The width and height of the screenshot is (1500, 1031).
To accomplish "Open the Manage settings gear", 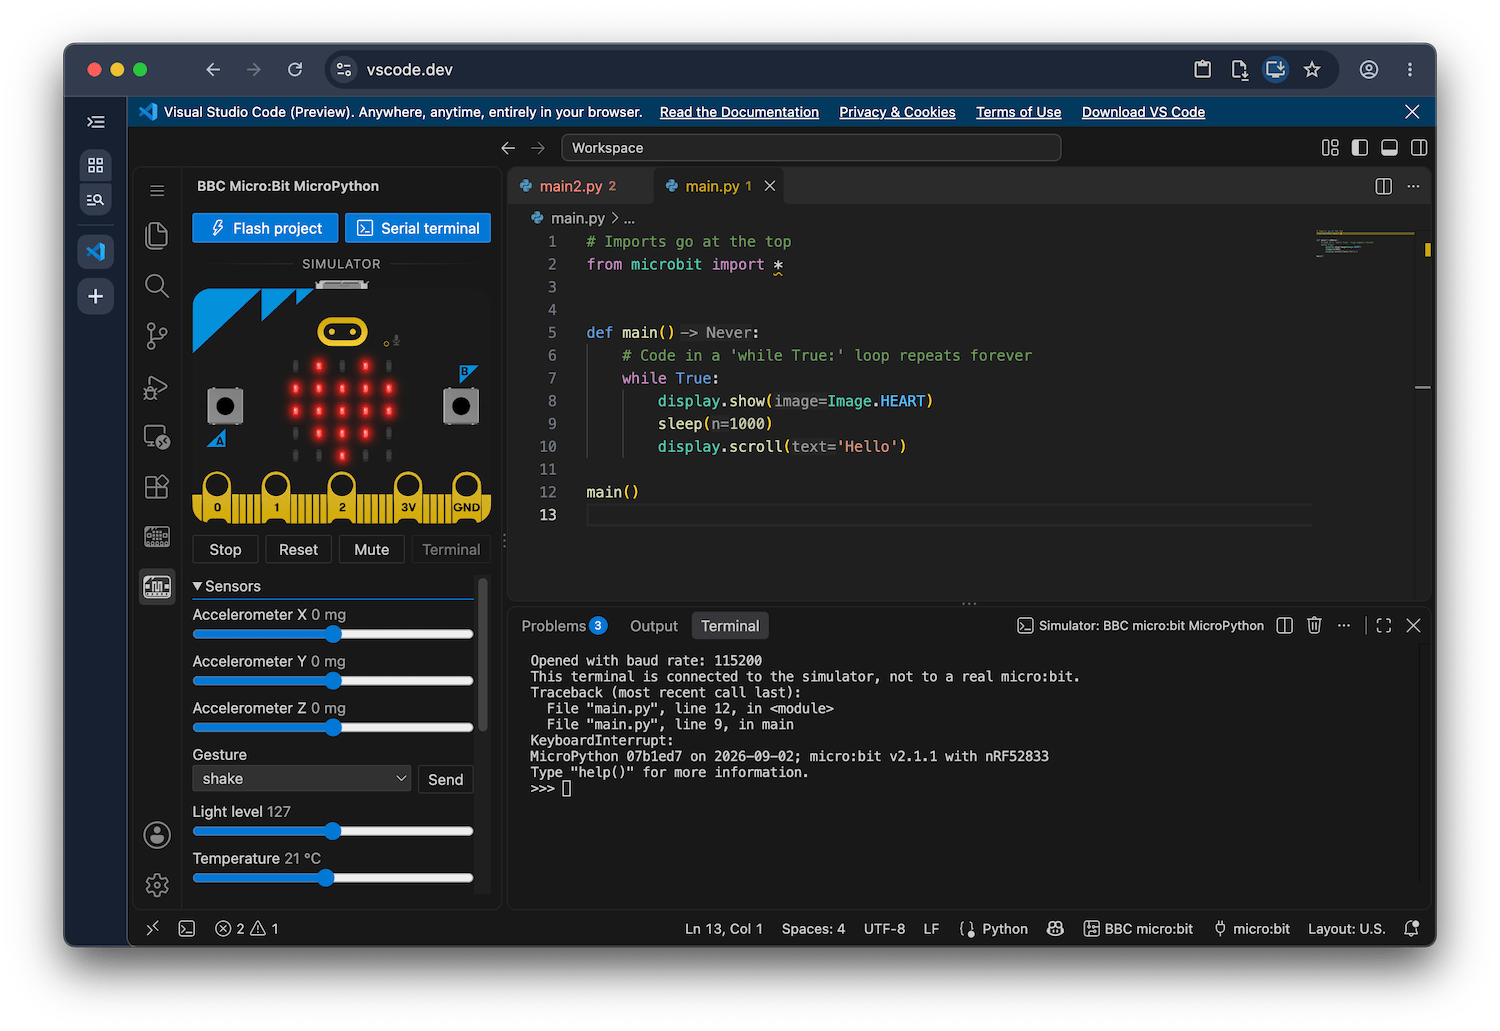I will [x=157, y=885].
